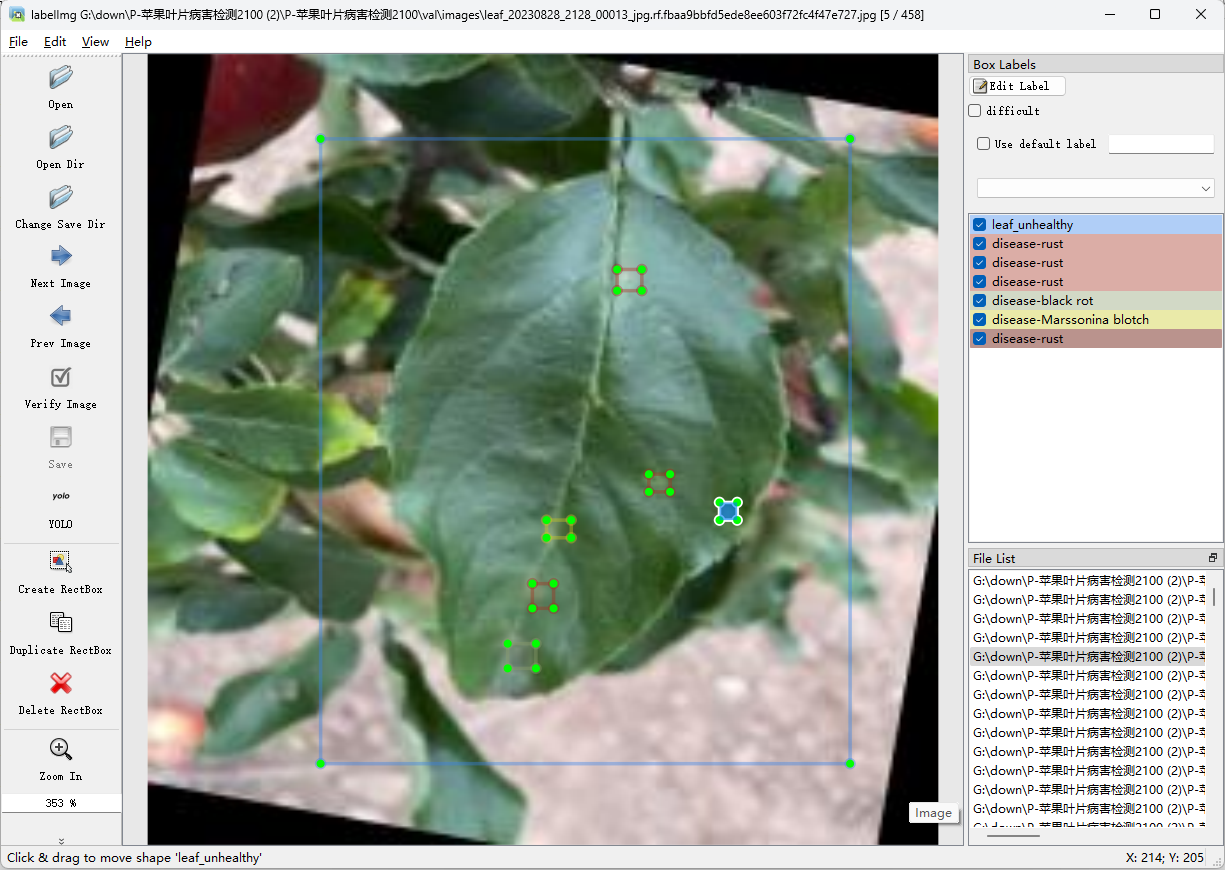Uncheck the leaf_unhealthy label visibility box
Screen dimensions: 1225x870
[x=980, y=225]
